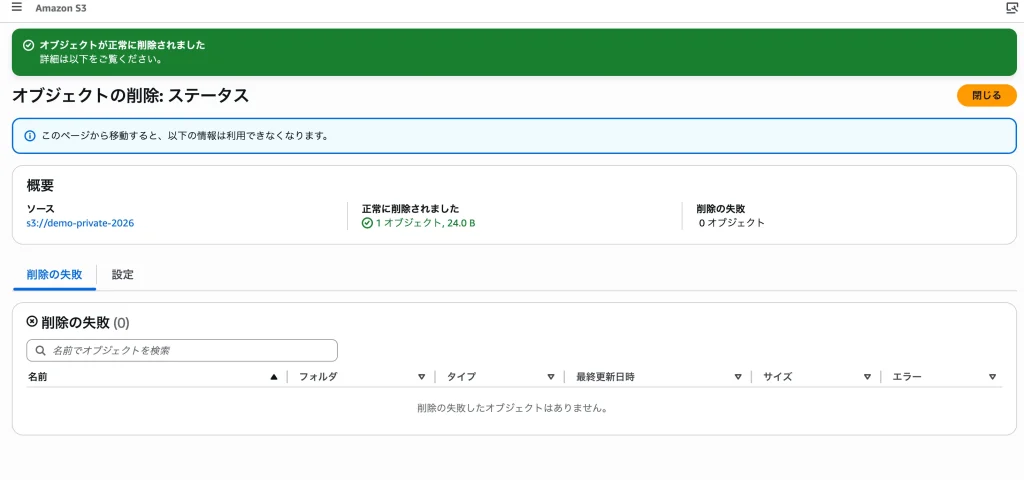The height and width of the screenshot is (480, 1024).
Task: Sort by エラー column using its arrow
Action: point(992,377)
